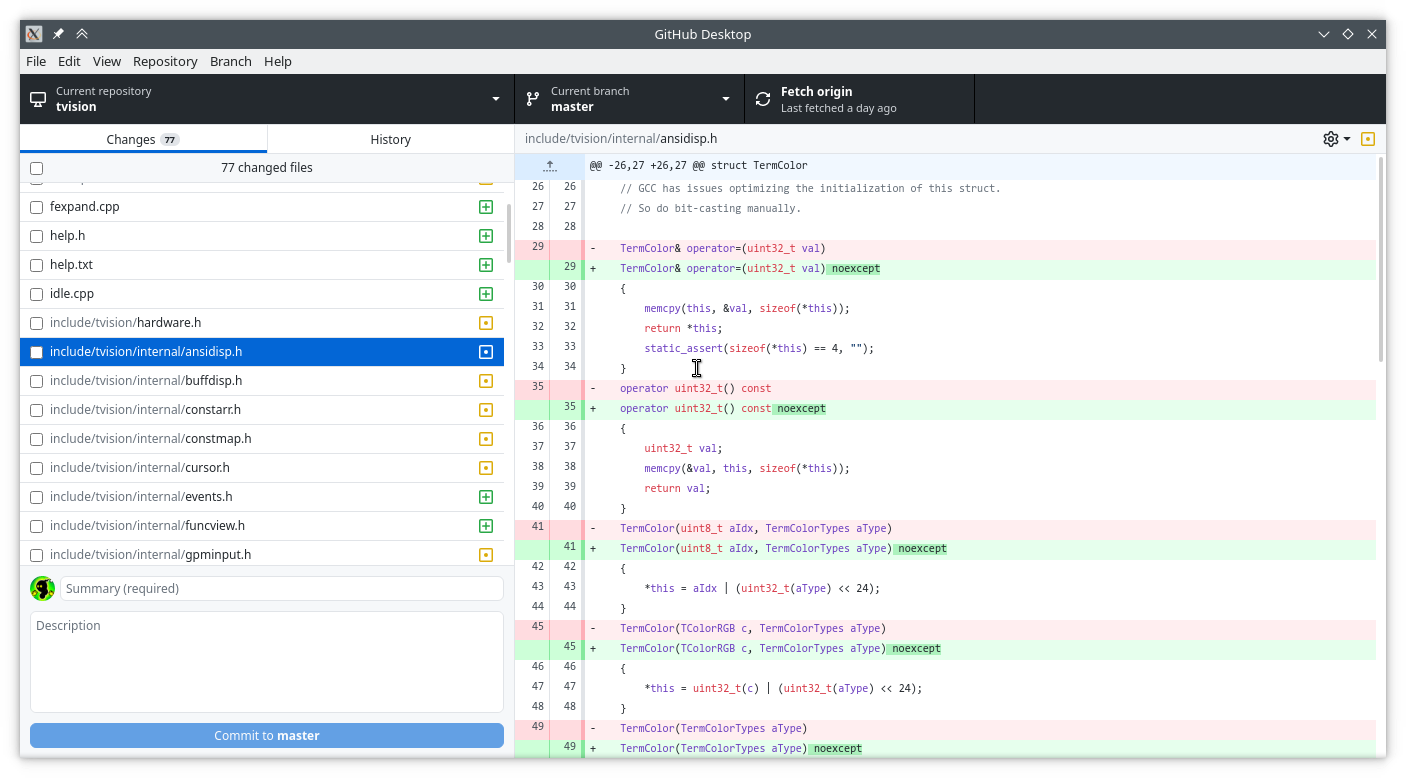Click the added status icon for help.h
This screenshot has width=1406, height=778.
[x=486, y=236]
